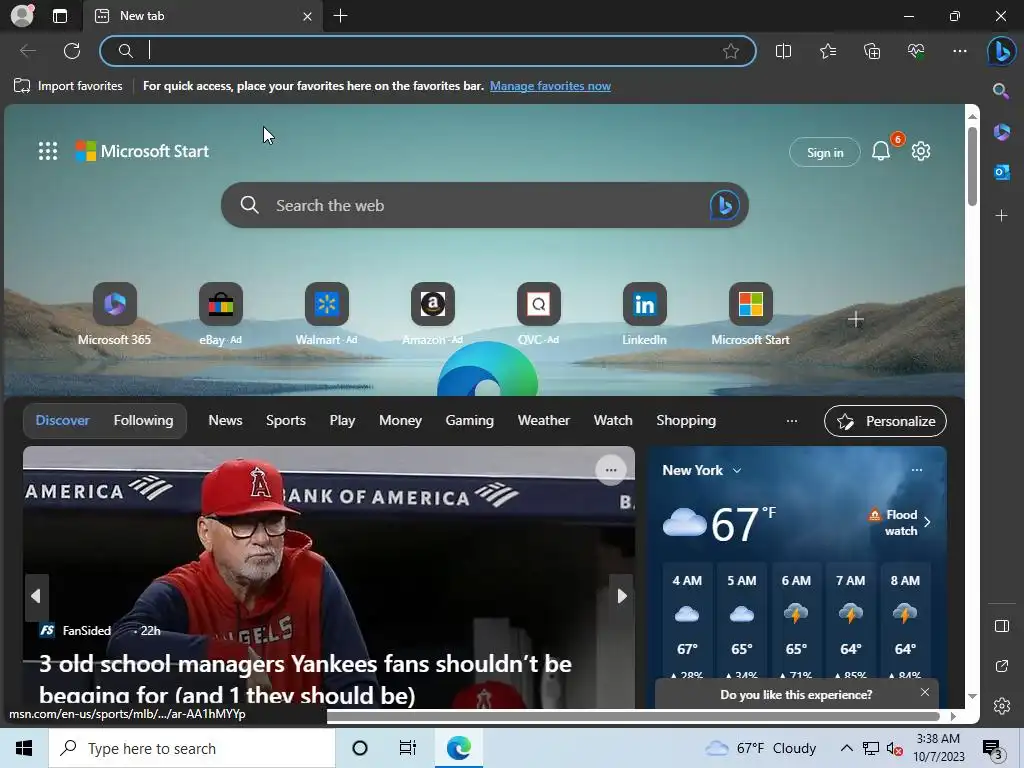
Task: Expand more feed categories ellipsis
Action: (x=792, y=421)
